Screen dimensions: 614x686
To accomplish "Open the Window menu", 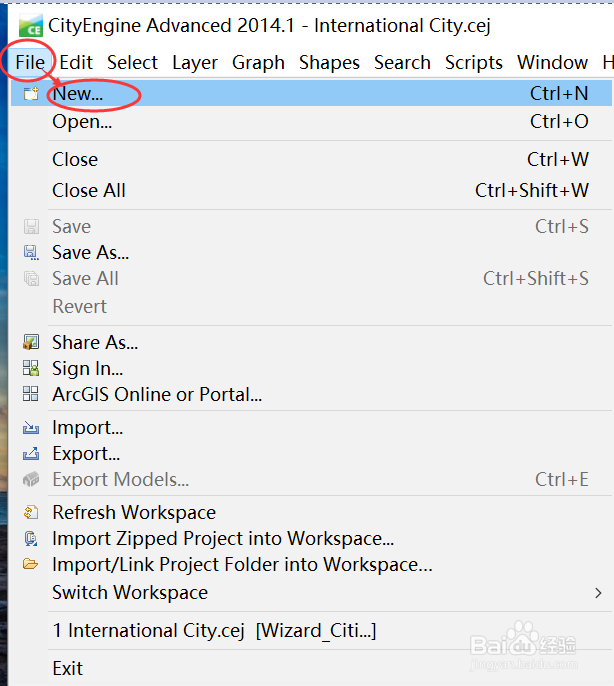I will point(552,62).
